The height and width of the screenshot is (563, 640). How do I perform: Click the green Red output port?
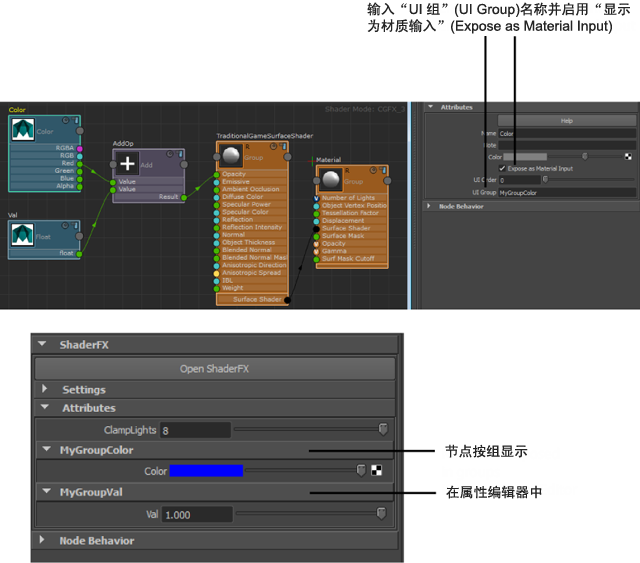click(x=80, y=164)
